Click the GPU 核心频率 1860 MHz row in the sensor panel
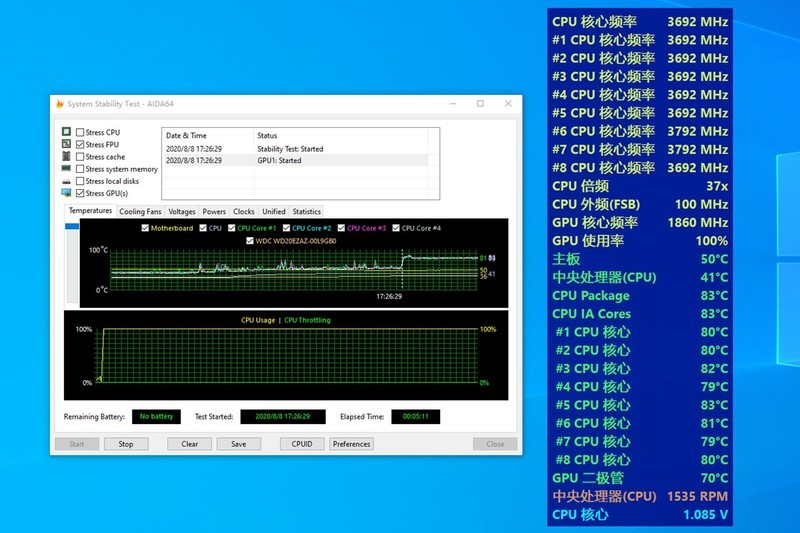This screenshot has height=533, width=800. point(640,222)
